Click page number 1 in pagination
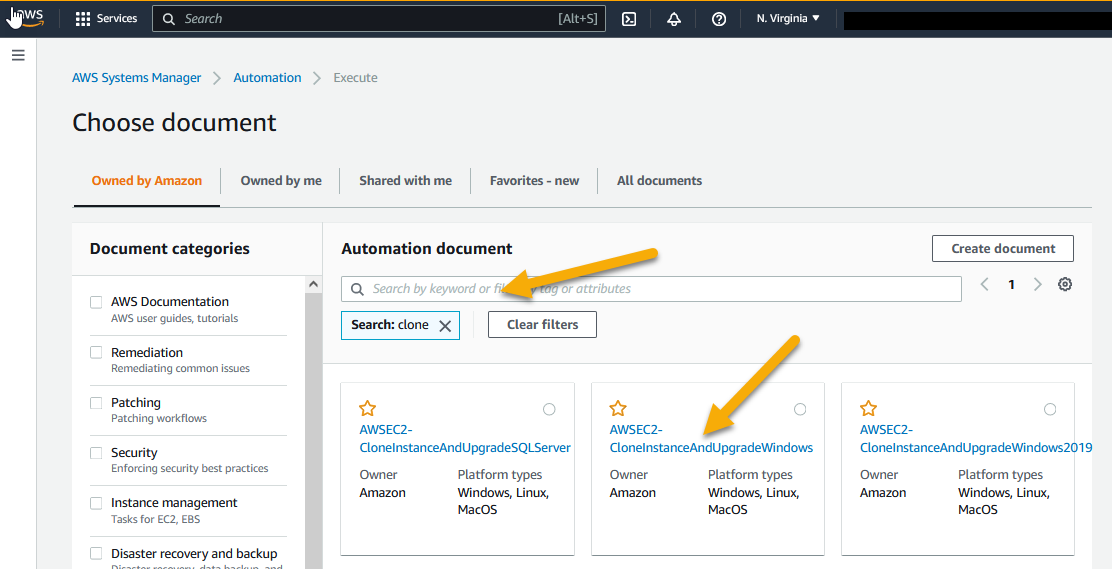This screenshot has height=569, width=1112. tap(1011, 284)
